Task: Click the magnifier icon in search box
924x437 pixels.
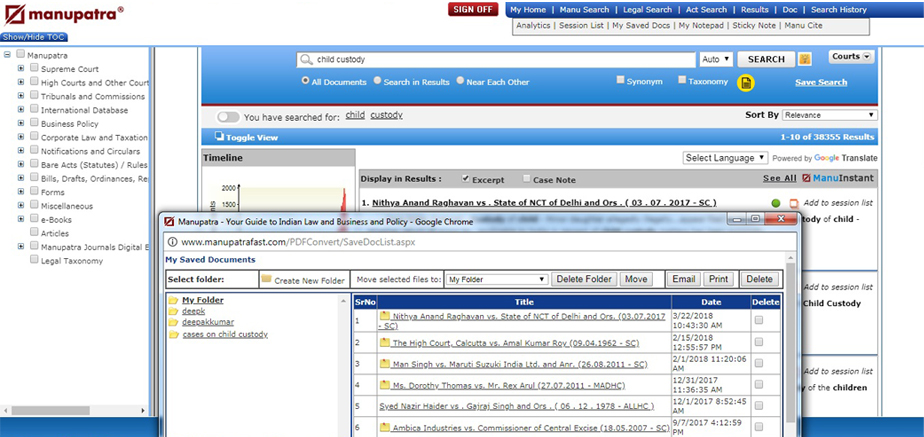Action: pyautogui.click(x=305, y=59)
